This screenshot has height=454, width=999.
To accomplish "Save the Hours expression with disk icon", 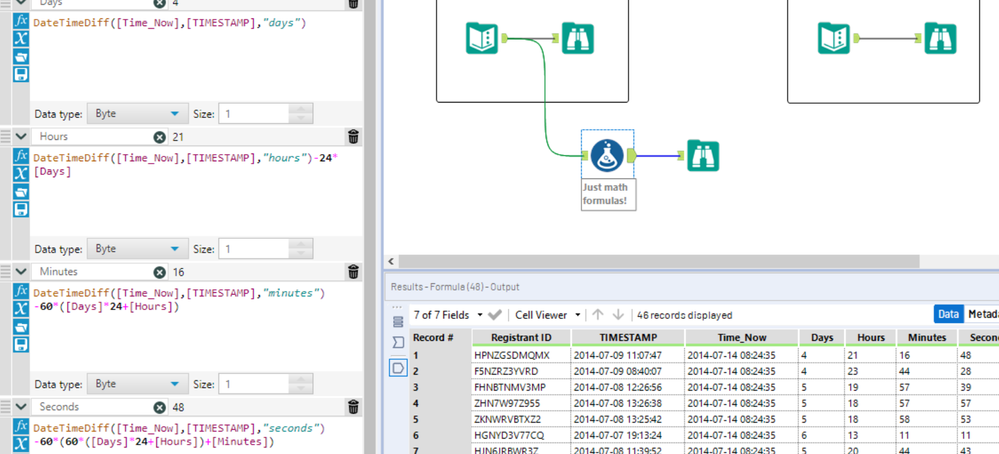I will click(x=21, y=209).
